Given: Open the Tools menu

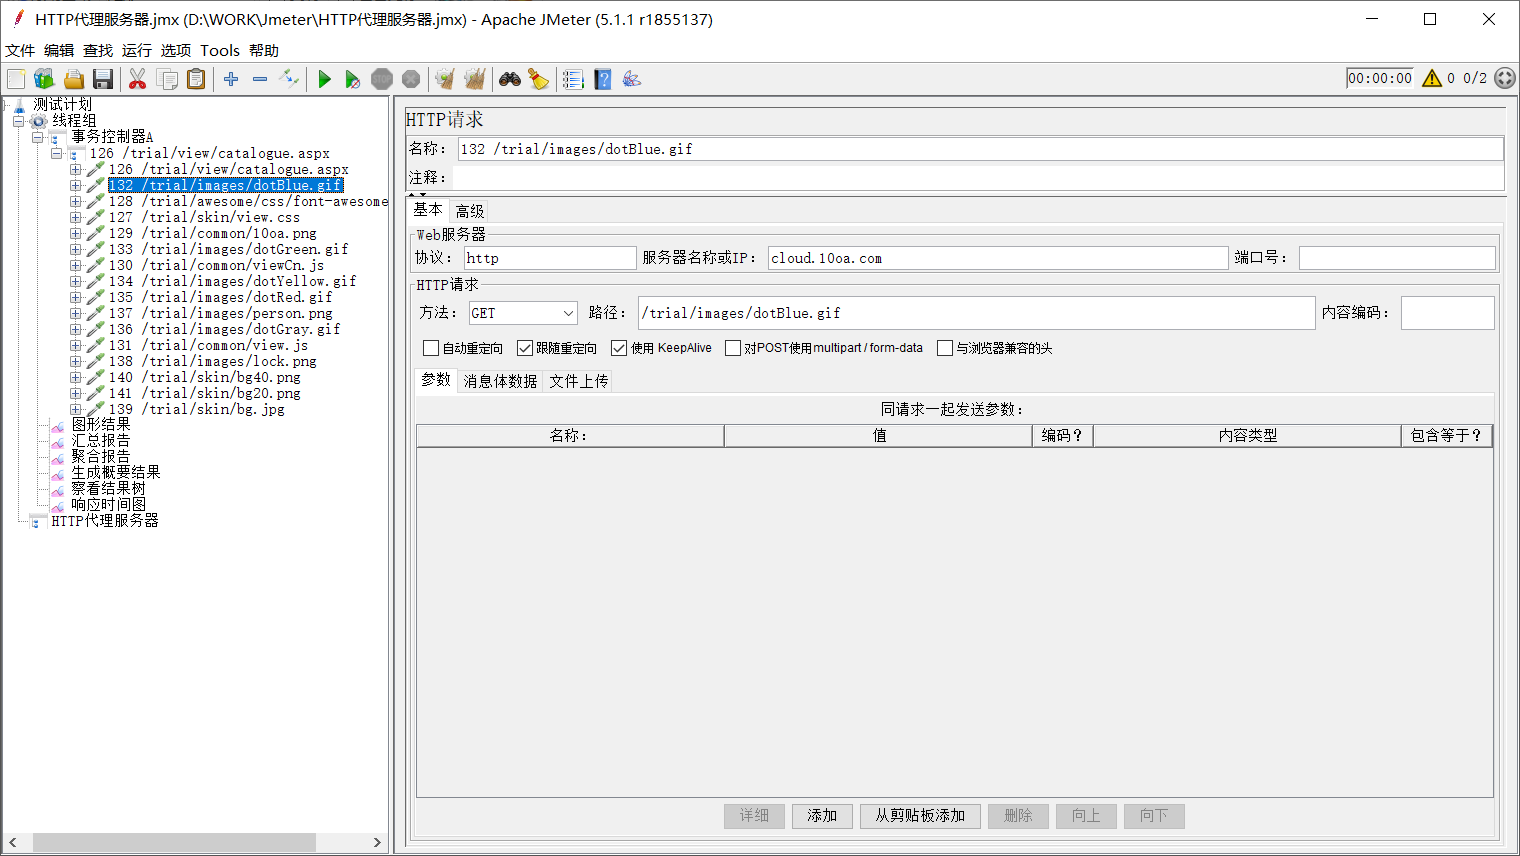Looking at the screenshot, I should tap(220, 50).
